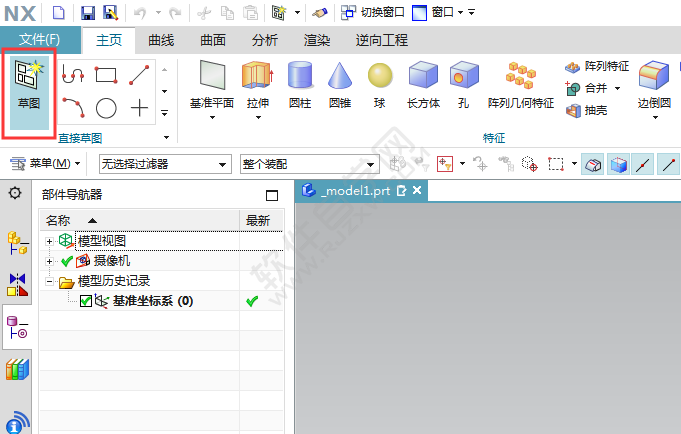Toggle the blue cube selection toolbar toggle
This screenshot has height=434, width=681.
tap(618, 164)
